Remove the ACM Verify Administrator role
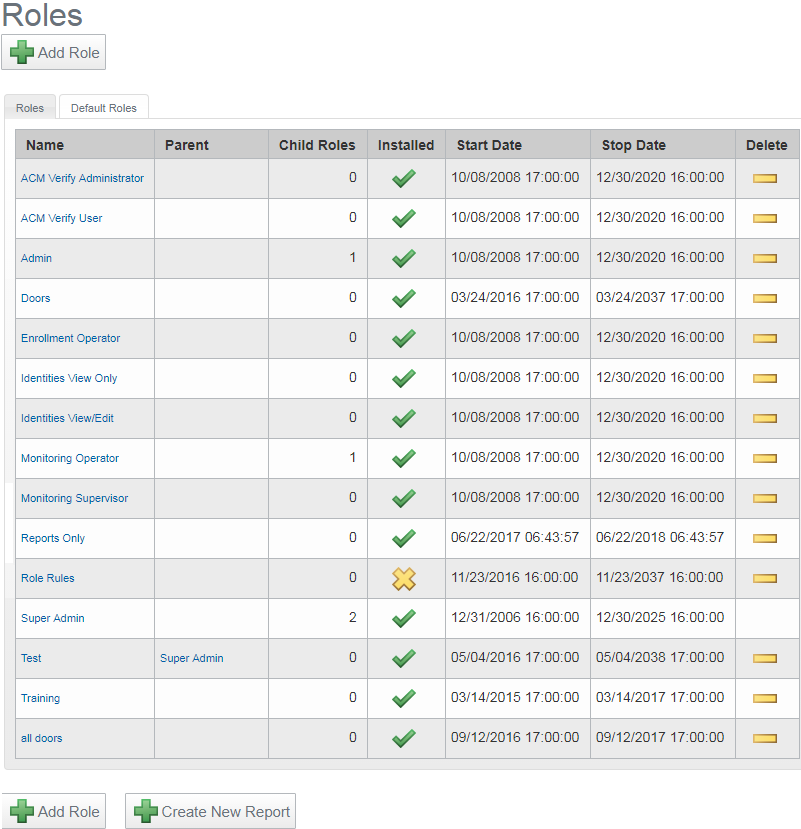Viewport: 801px width, 829px height. (x=764, y=178)
